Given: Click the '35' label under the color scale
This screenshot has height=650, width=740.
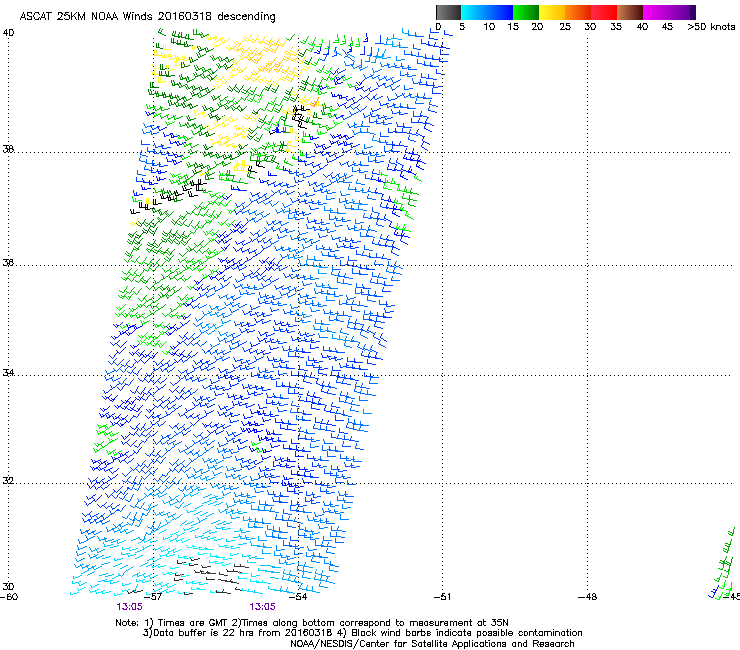Looking at the screenshot, I should pos(616,27).
